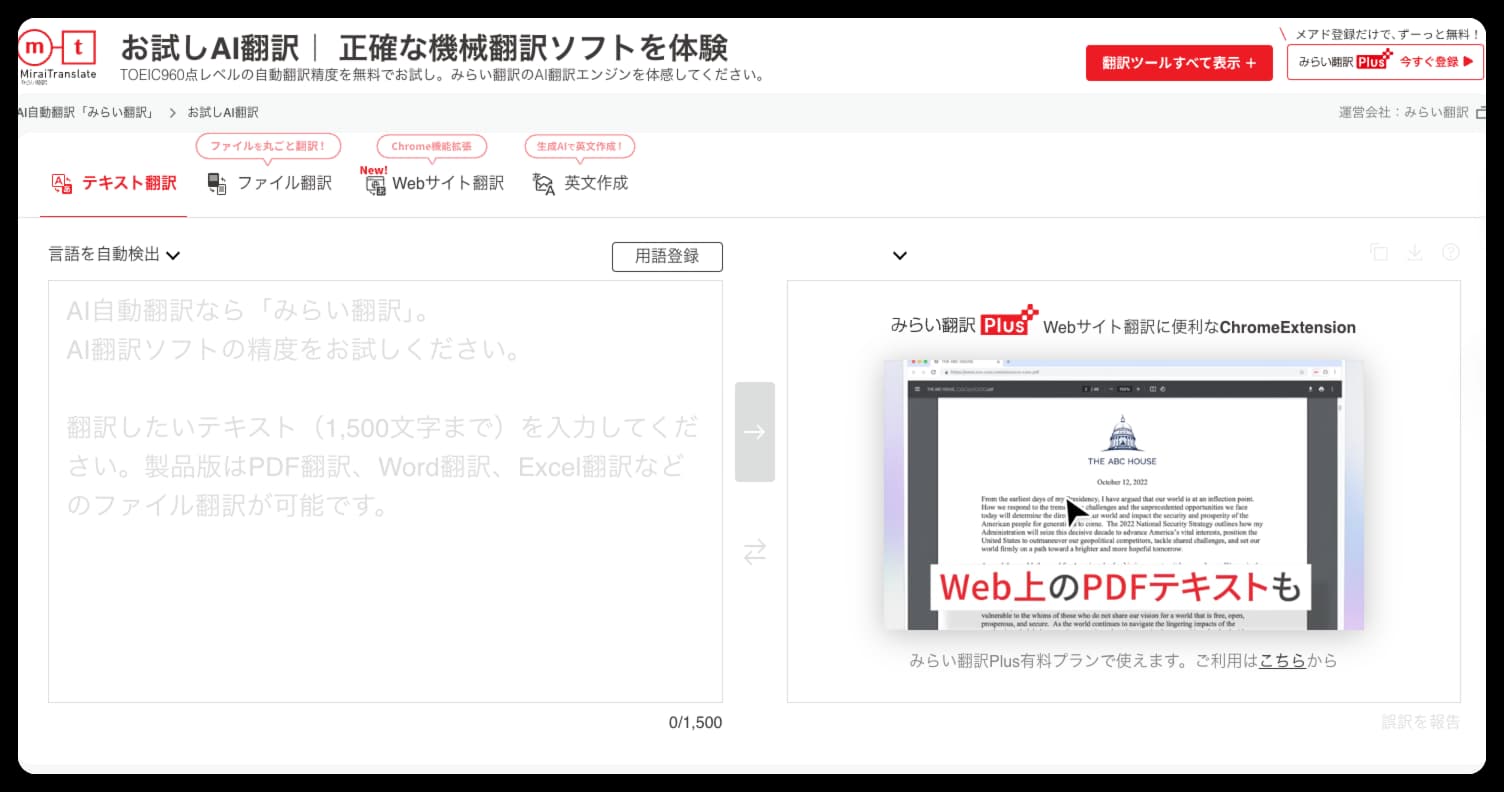
Task: Click the お試しAI翻訳 breadcrumb item
Action: (x=223, y=112)
